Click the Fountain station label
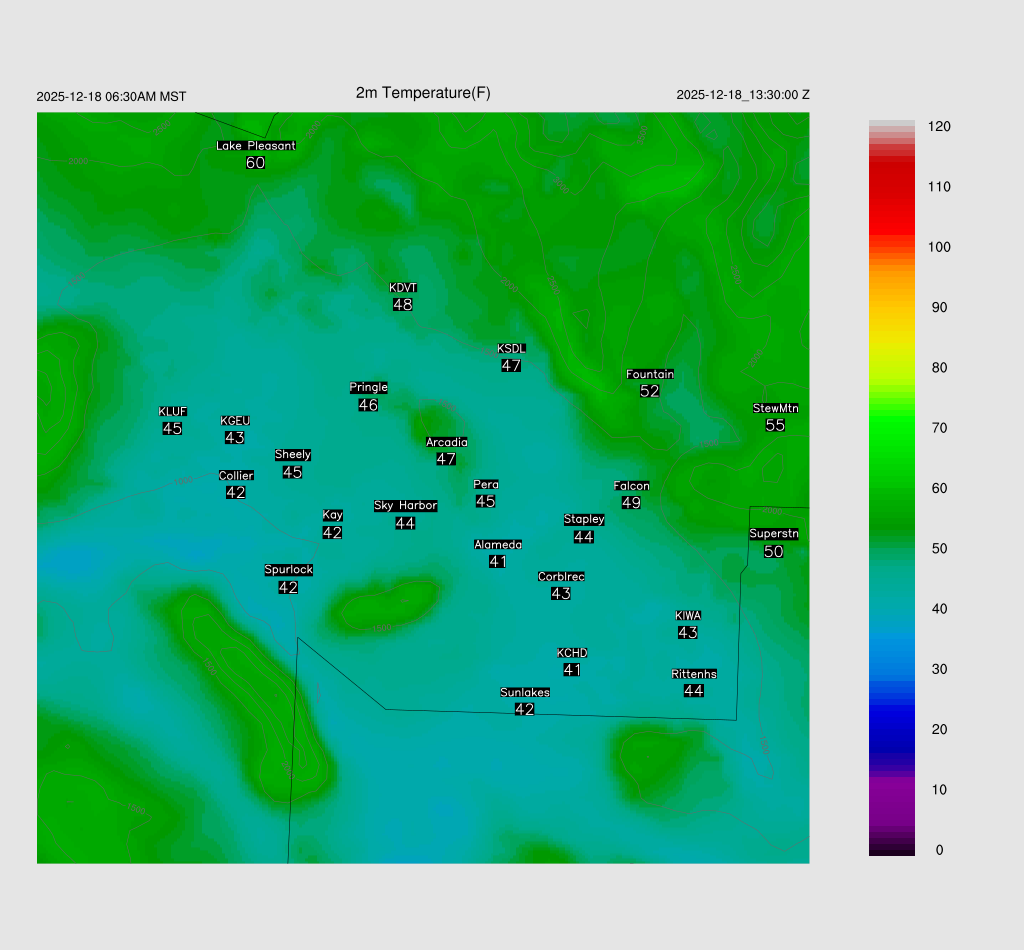The width and height of the screenshot is (1024, 950). coord(650,375)
